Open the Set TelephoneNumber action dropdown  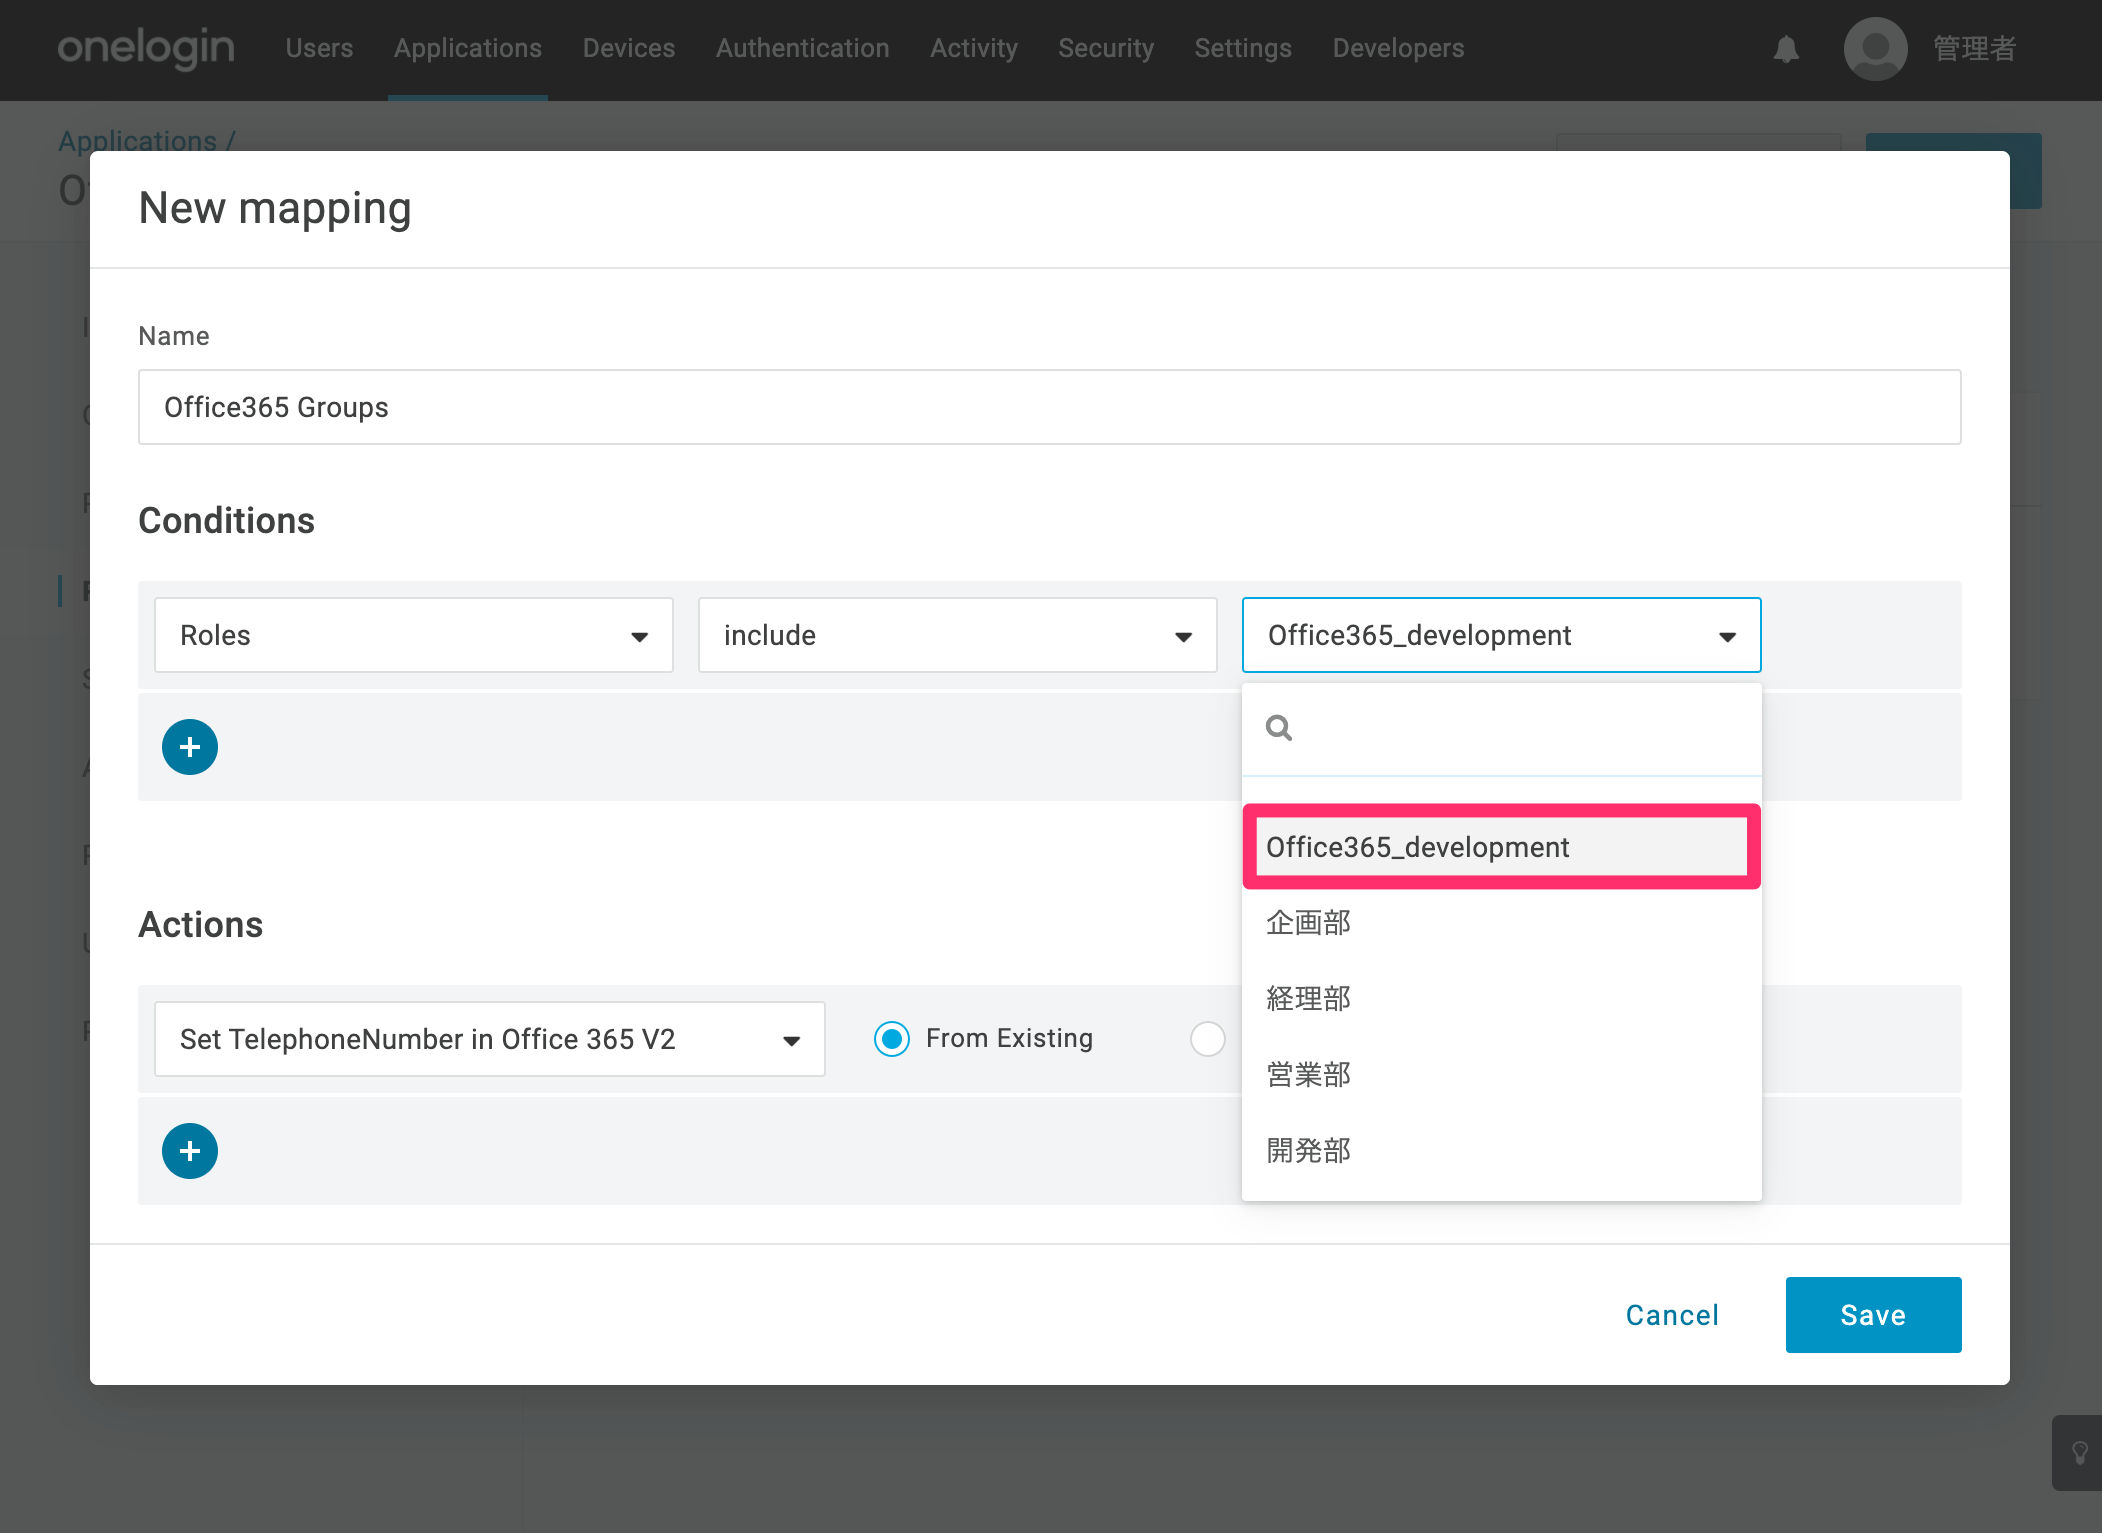[490, 1039]
